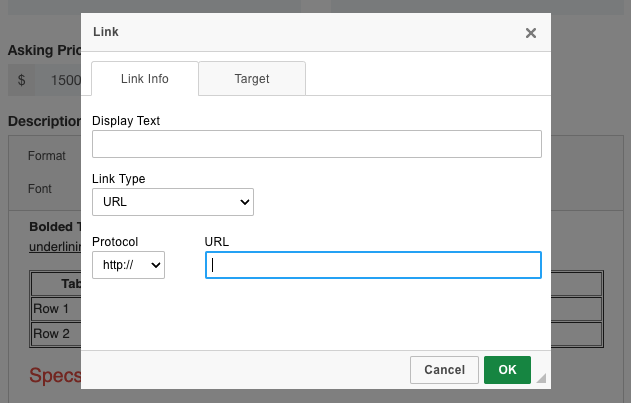Click the Link dialog title

106,32
